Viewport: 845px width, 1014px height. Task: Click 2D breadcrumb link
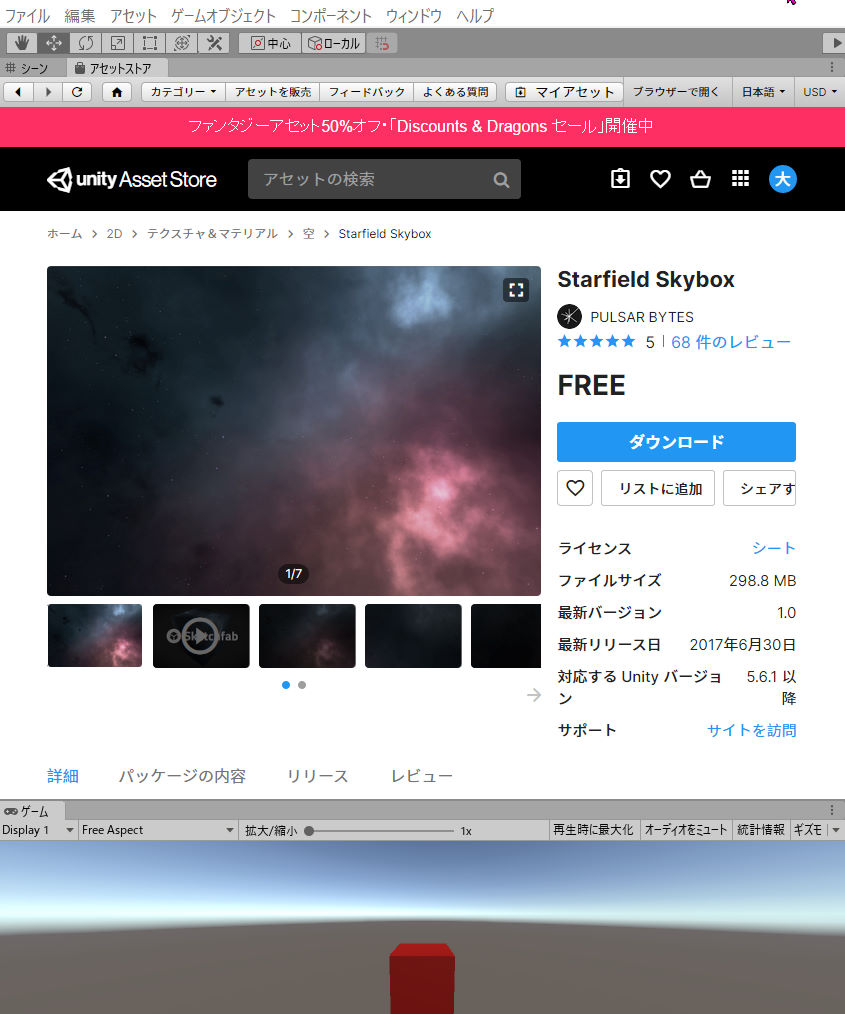pos(114,233)
